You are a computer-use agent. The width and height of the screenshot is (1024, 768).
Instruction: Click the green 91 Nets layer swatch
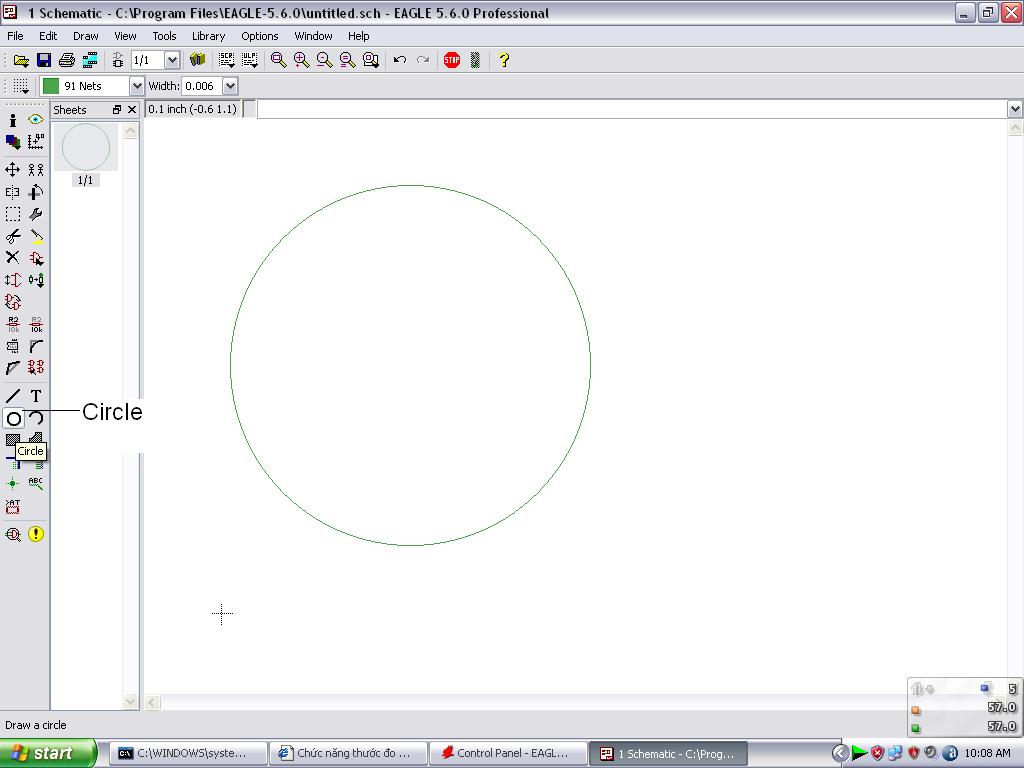[x=51, y=86]
